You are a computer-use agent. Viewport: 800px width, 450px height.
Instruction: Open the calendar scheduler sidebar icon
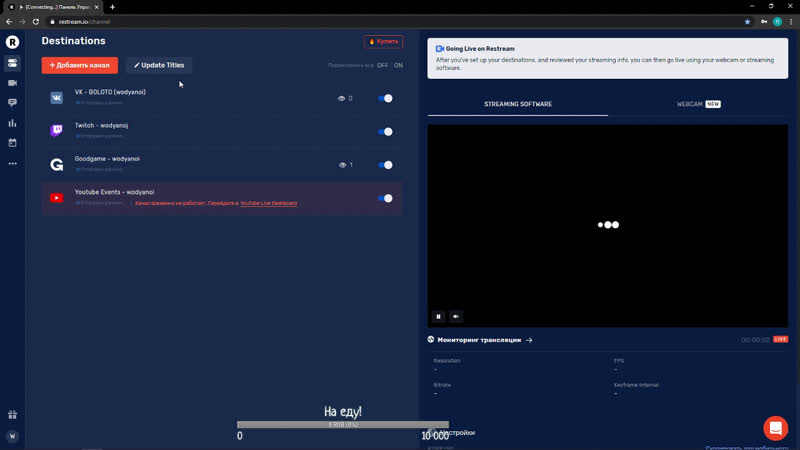[12, 143]
